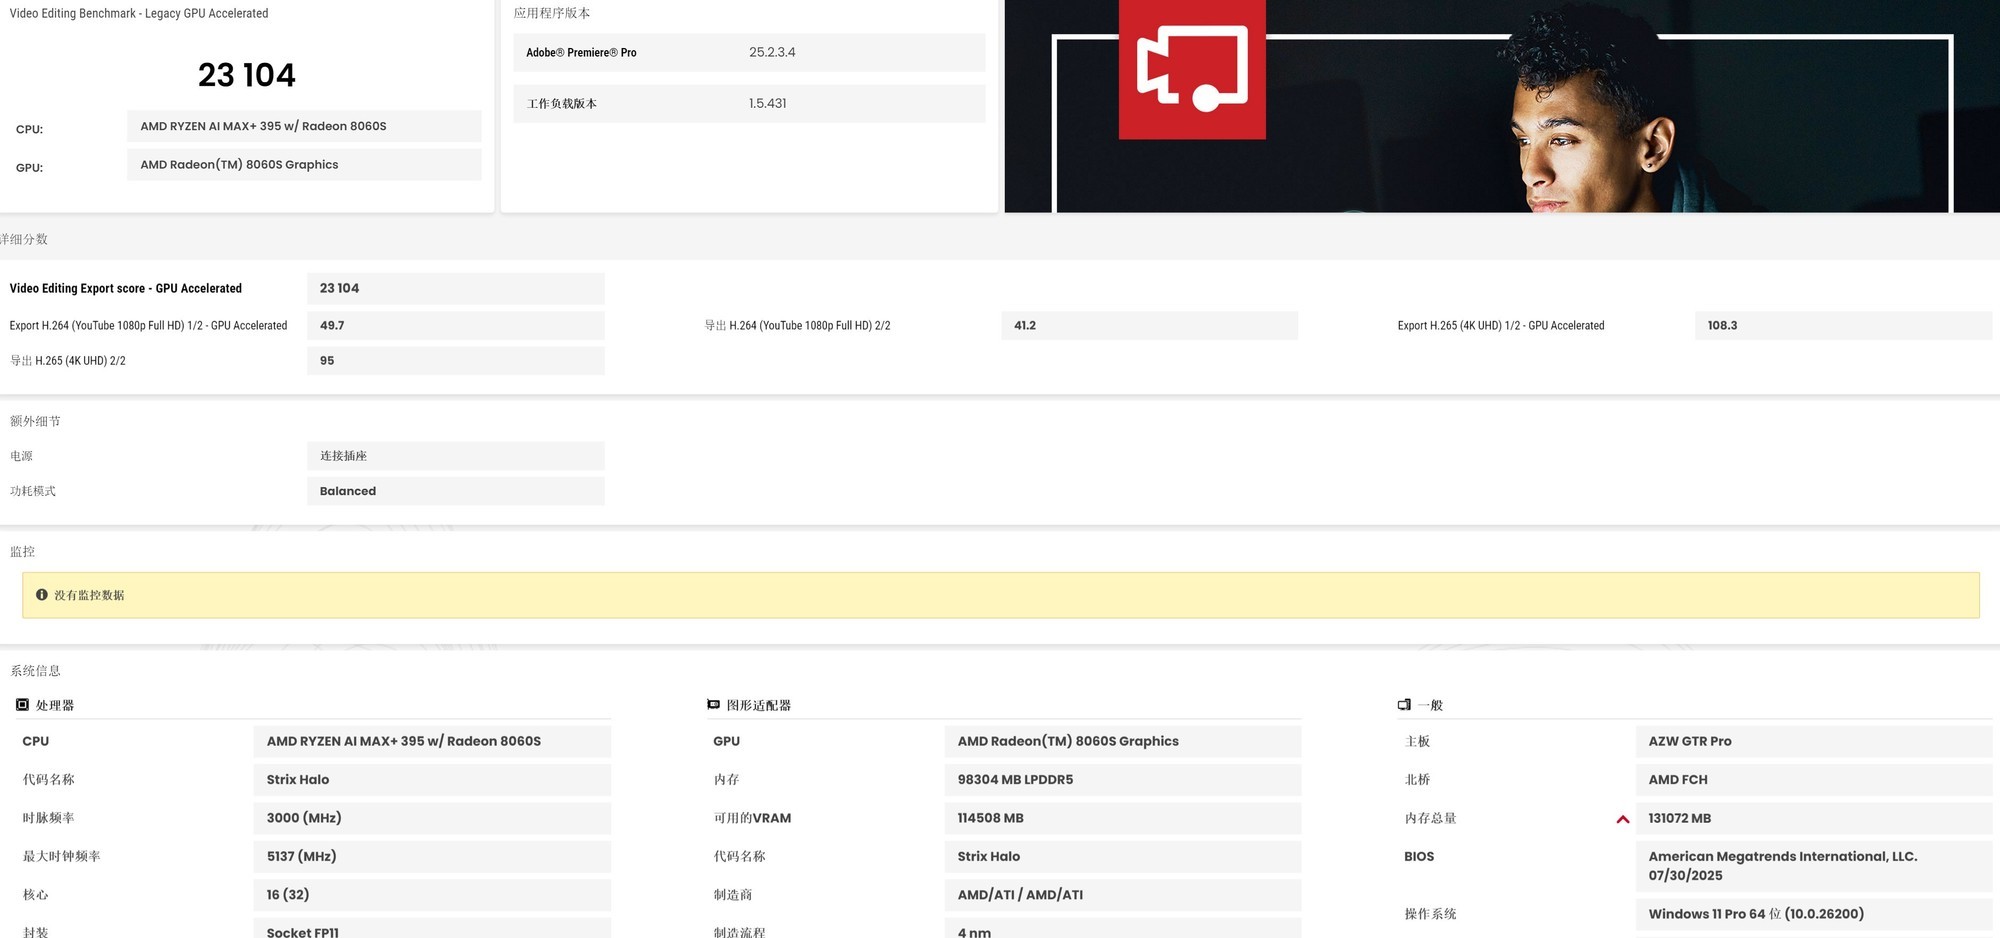Image resolution: width=2000 pixels, height=938 pixels.
Task: Select the Windows 11 Pro operating system value
Action: 1755,914
